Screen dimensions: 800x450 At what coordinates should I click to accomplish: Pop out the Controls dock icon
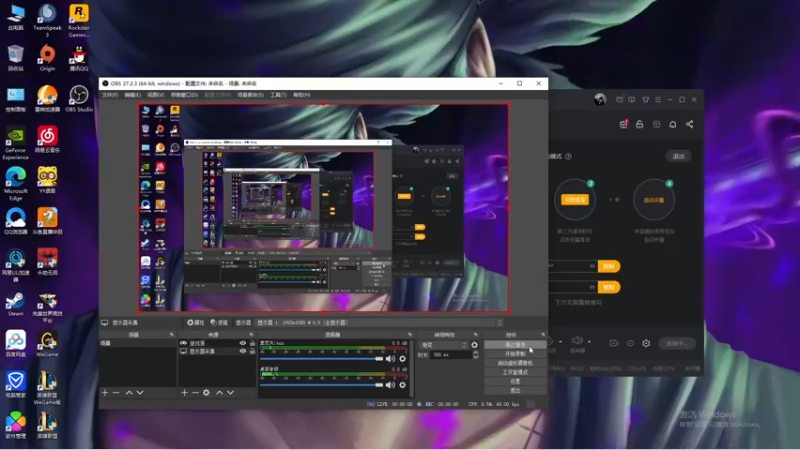point(542,335)
